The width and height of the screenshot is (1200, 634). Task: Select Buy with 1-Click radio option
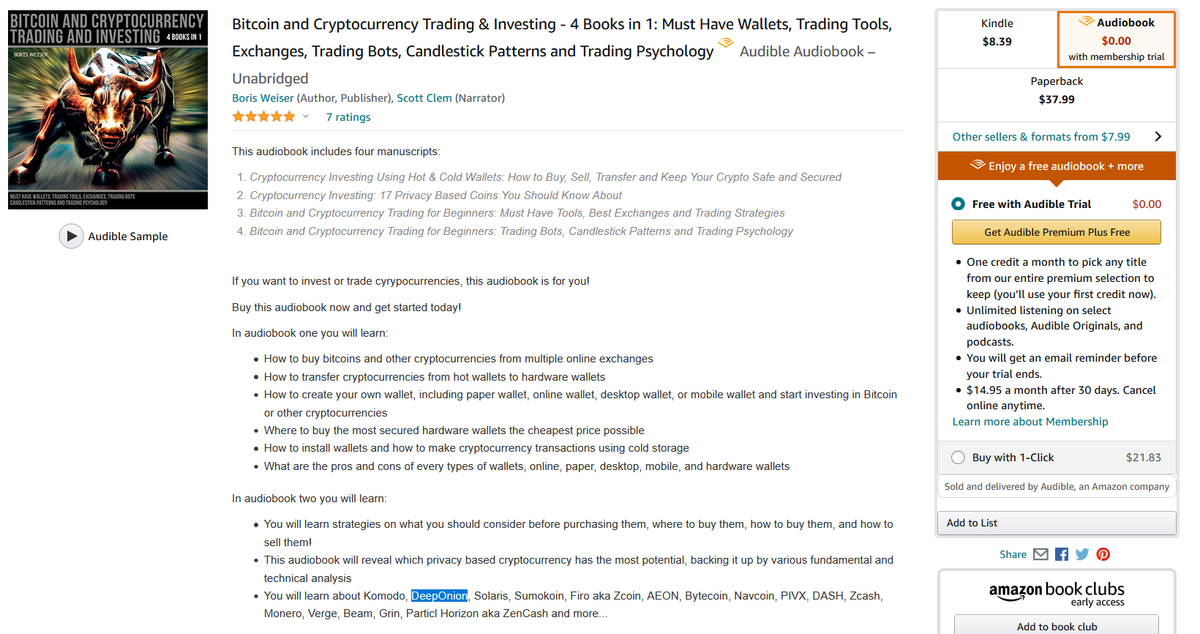958,457
